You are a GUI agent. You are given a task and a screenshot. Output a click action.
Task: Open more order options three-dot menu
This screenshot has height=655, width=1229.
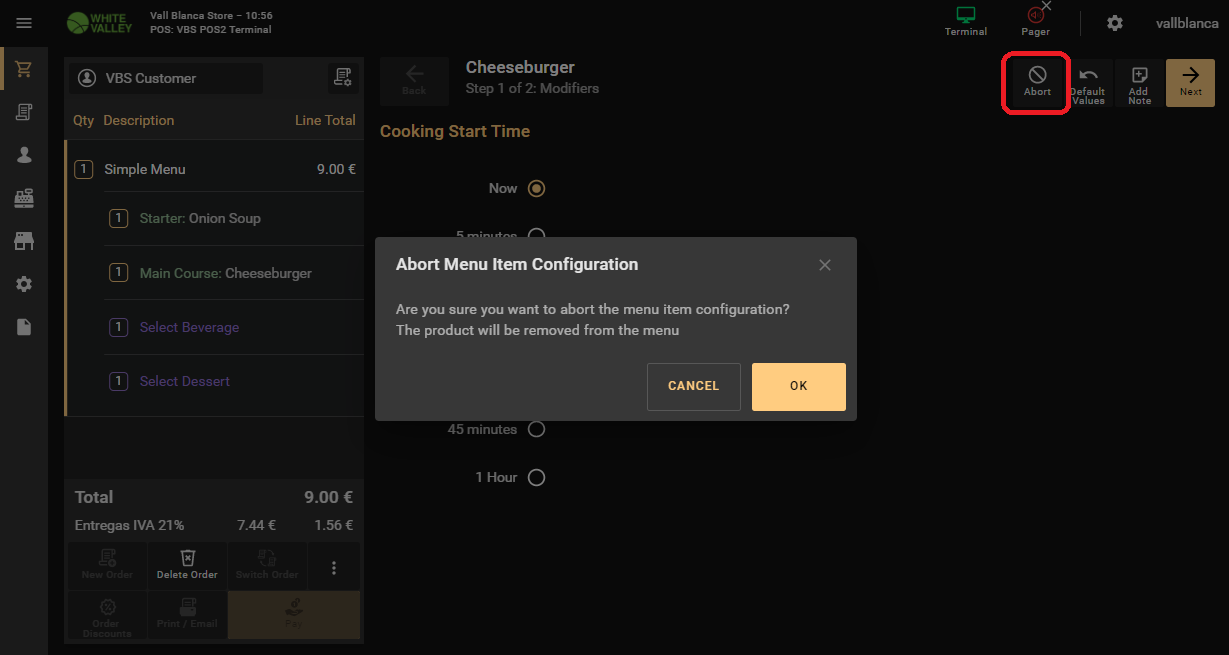tap(334, 568)
